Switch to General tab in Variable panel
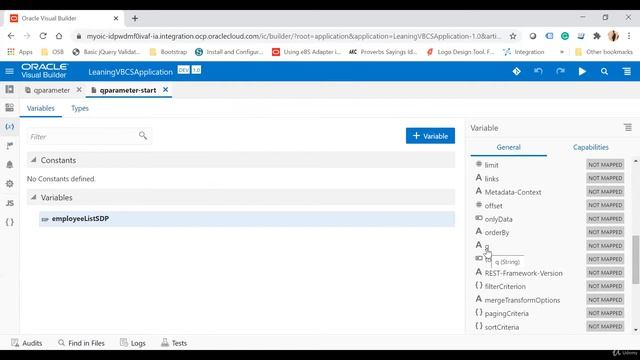The height and width of the screenshot is (360, 640). click(508, 147)
